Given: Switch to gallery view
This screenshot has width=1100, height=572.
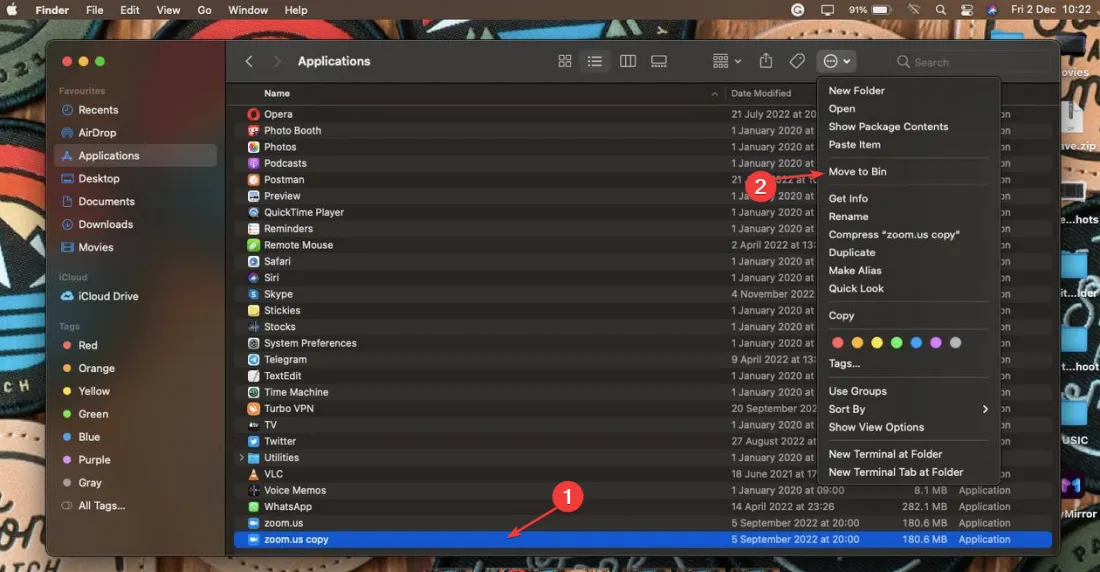Looking at the screenshot, I should click(x=659, y=61).
